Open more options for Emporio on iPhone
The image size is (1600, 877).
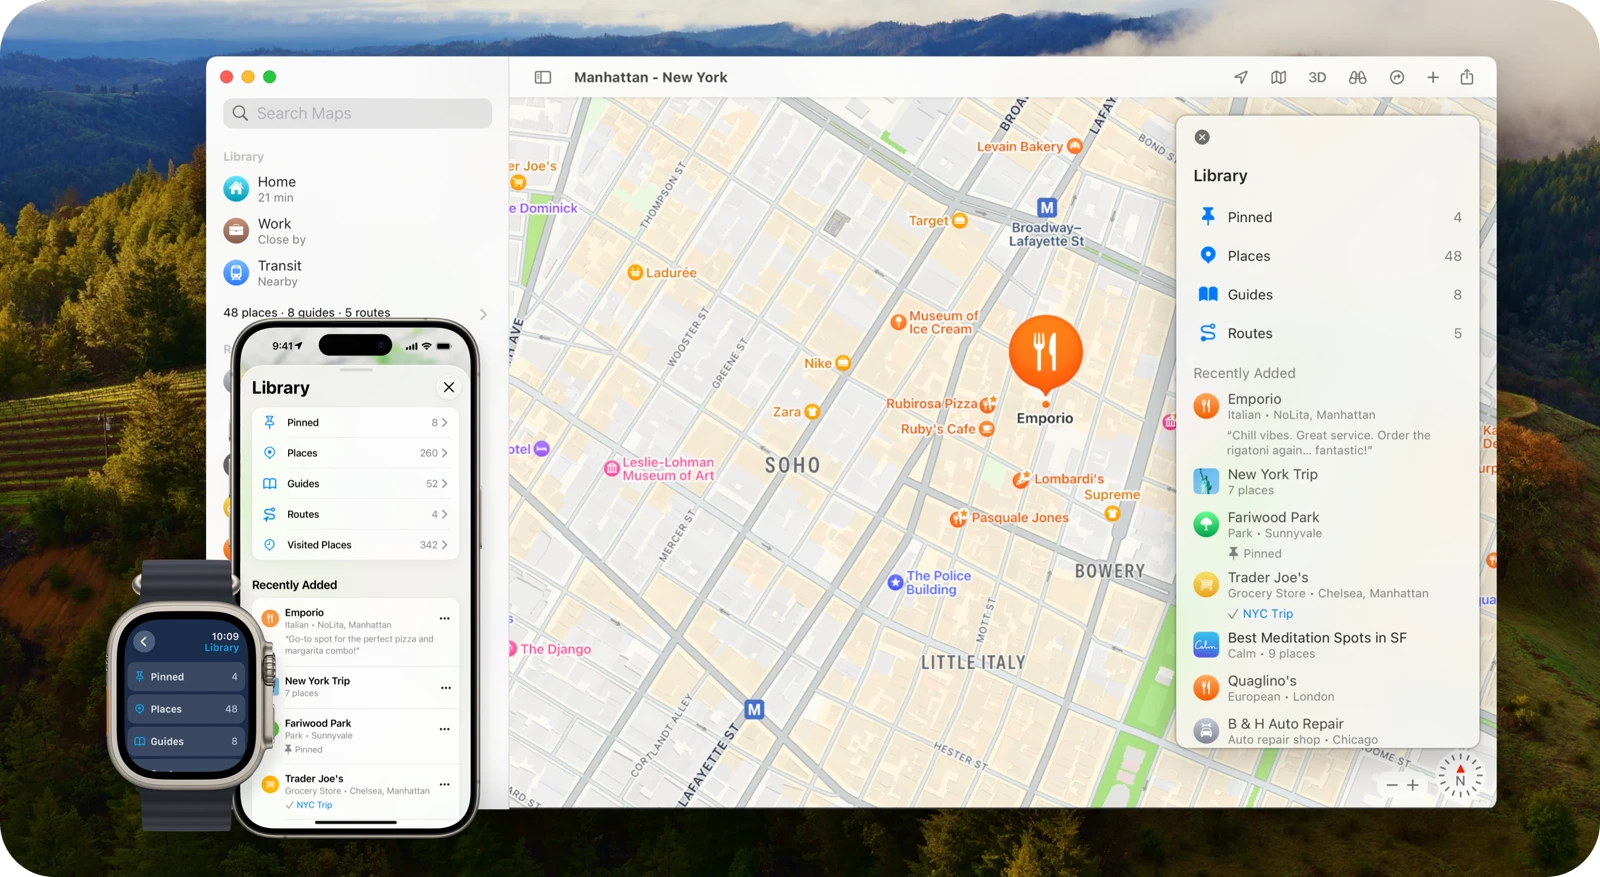(445, 618)
